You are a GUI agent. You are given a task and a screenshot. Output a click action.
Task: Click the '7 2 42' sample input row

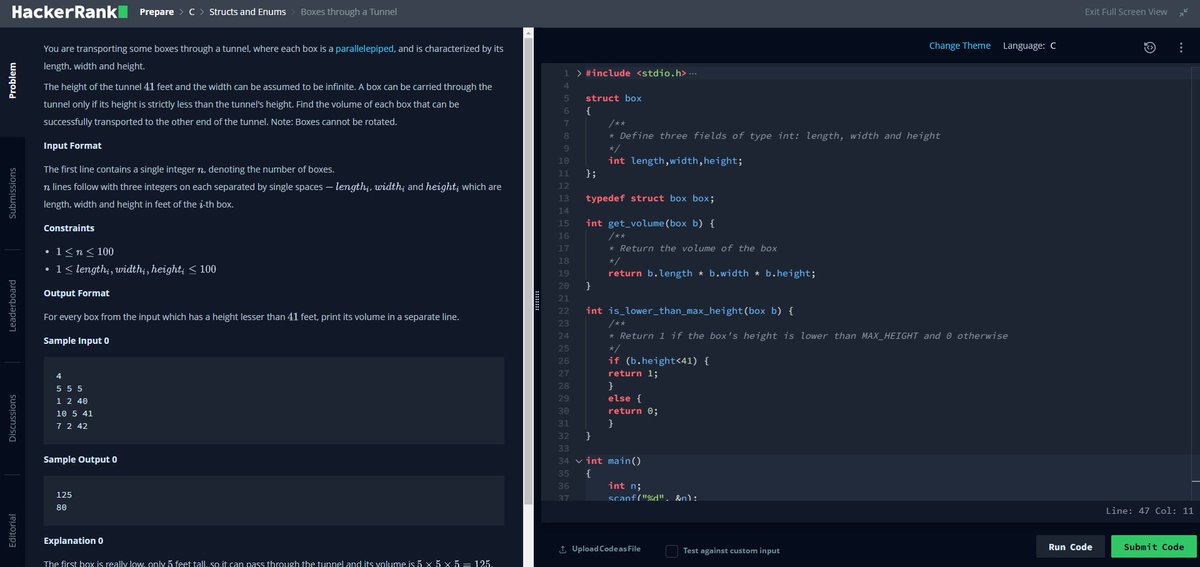click(x=72, y=426)
